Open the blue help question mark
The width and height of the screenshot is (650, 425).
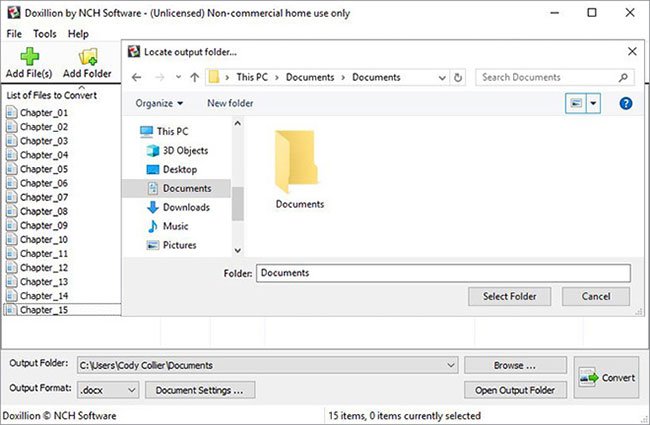coord(626,103)
